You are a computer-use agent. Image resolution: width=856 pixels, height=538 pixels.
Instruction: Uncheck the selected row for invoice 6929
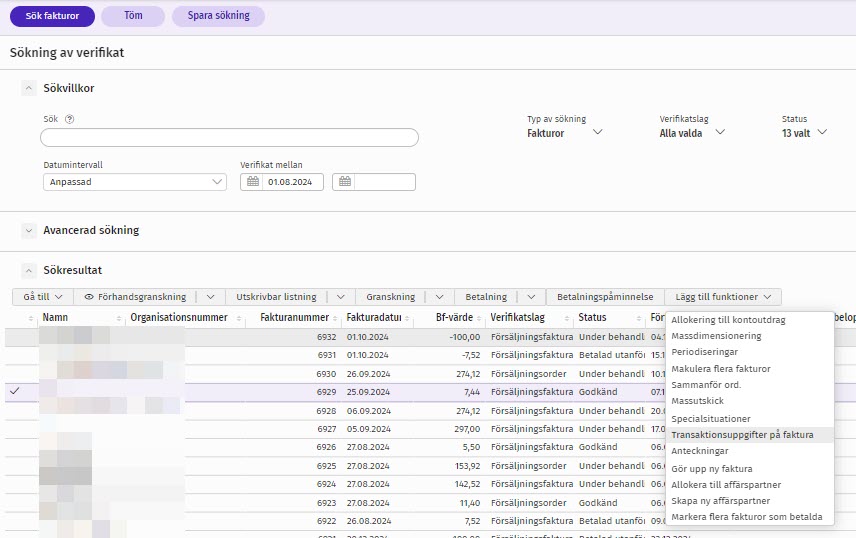coord(15,391)
